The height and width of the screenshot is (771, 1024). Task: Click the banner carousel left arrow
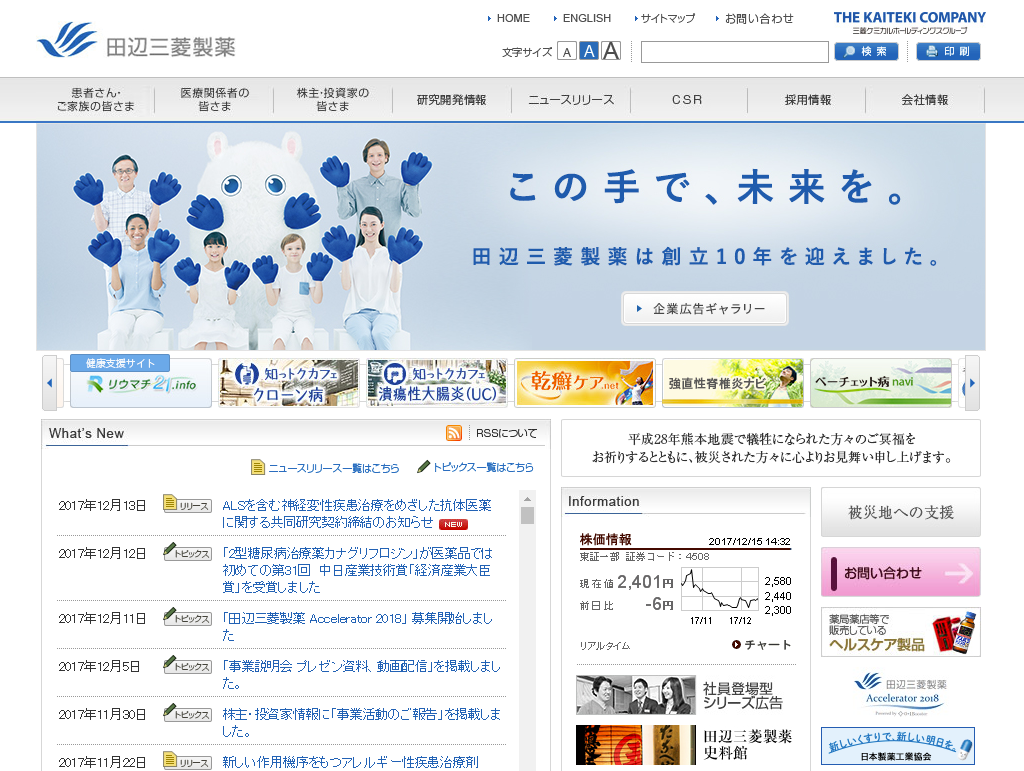pos(50,383)
